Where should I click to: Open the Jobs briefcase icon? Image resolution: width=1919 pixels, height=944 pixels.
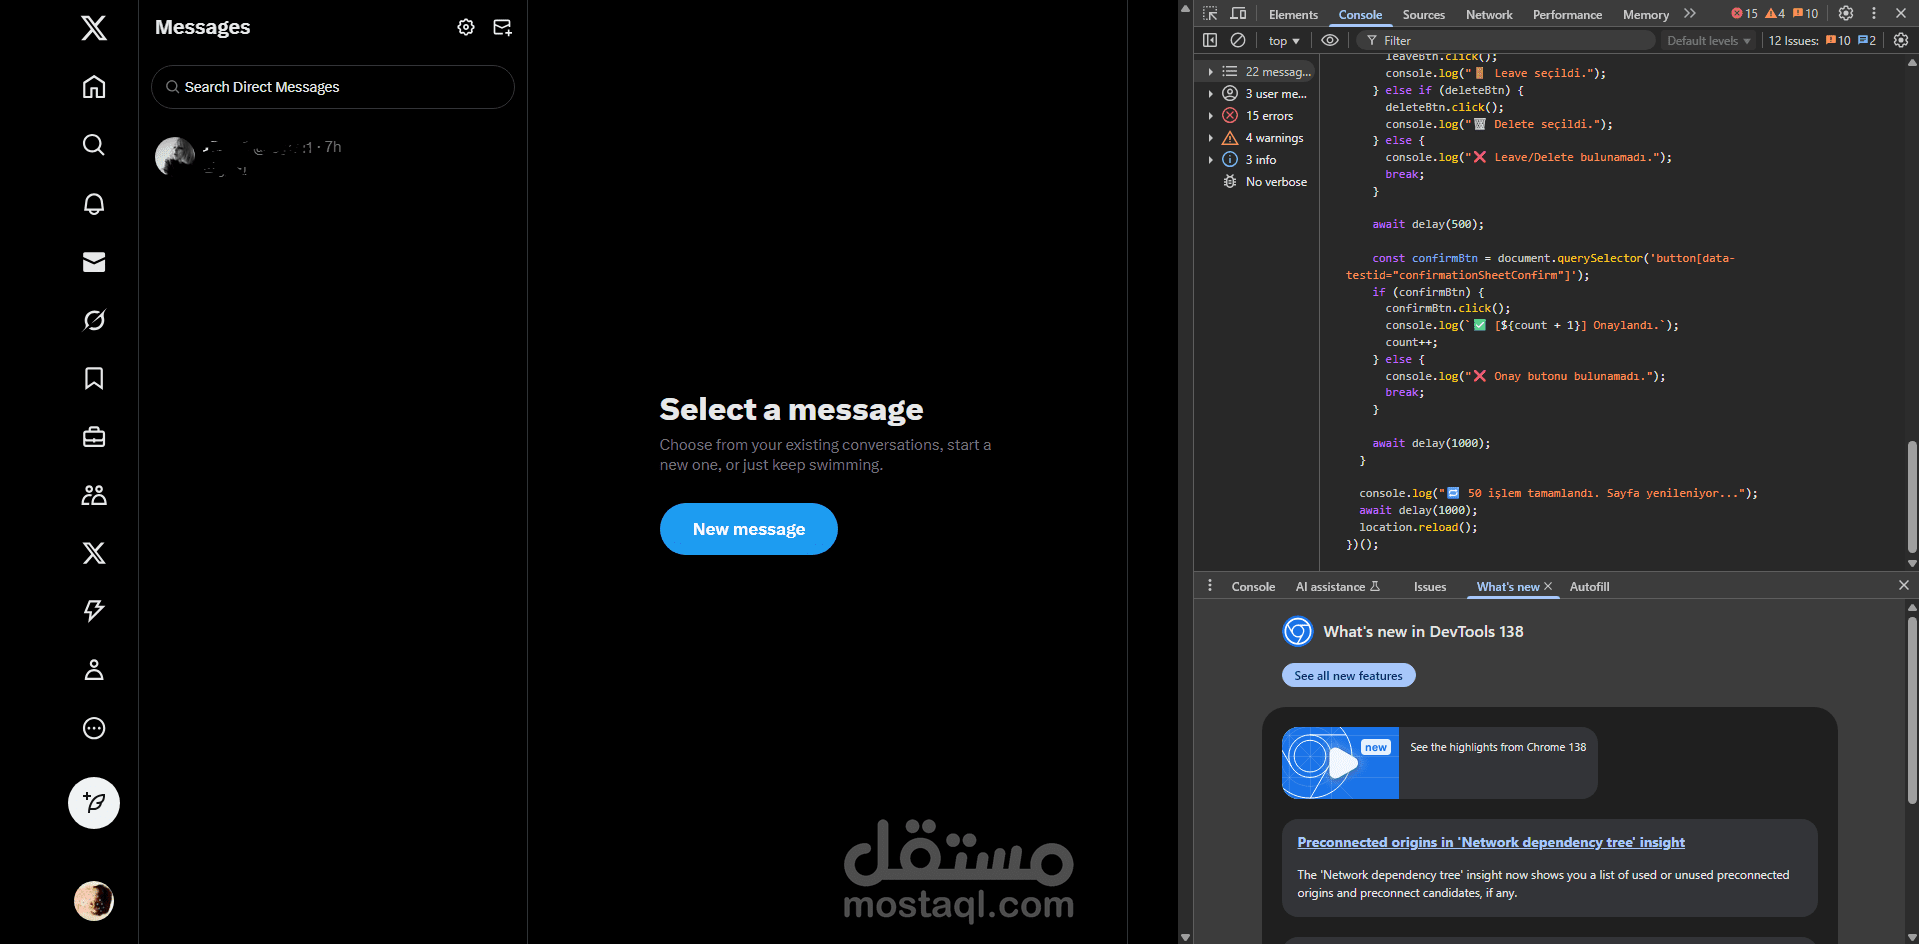[94, 437]
